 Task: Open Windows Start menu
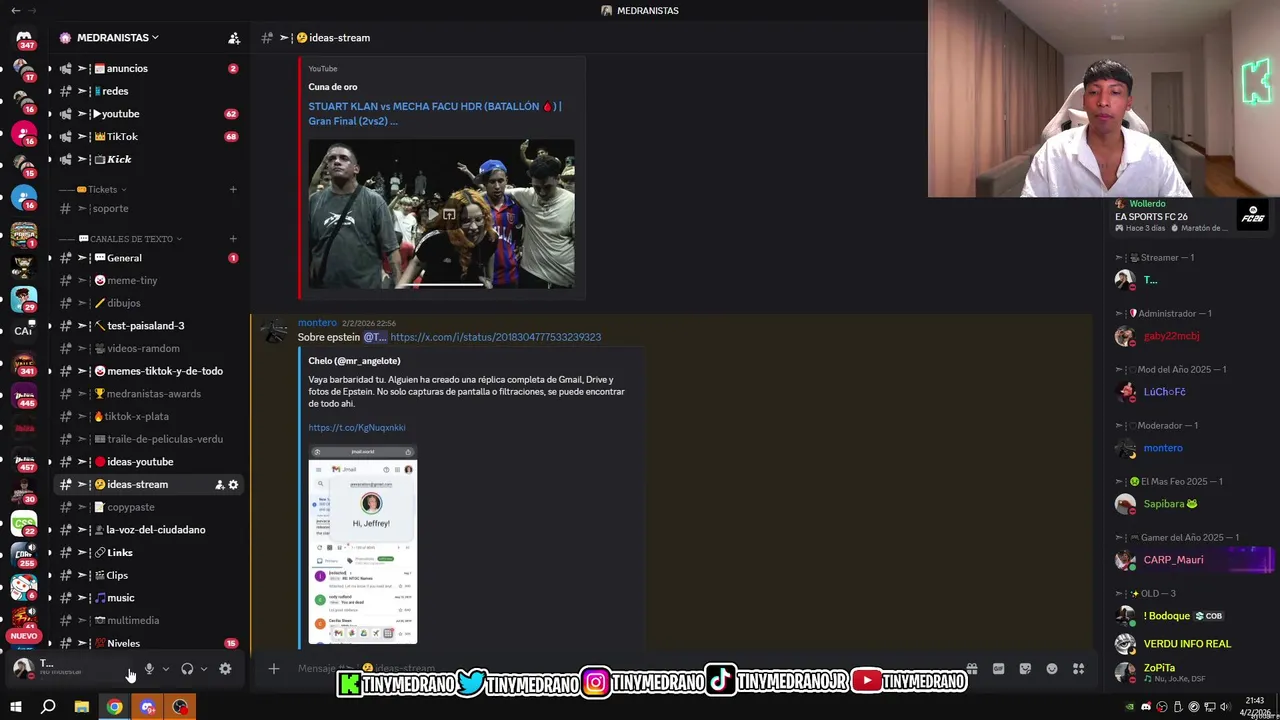pyautogui.click(x=15, y=707)
